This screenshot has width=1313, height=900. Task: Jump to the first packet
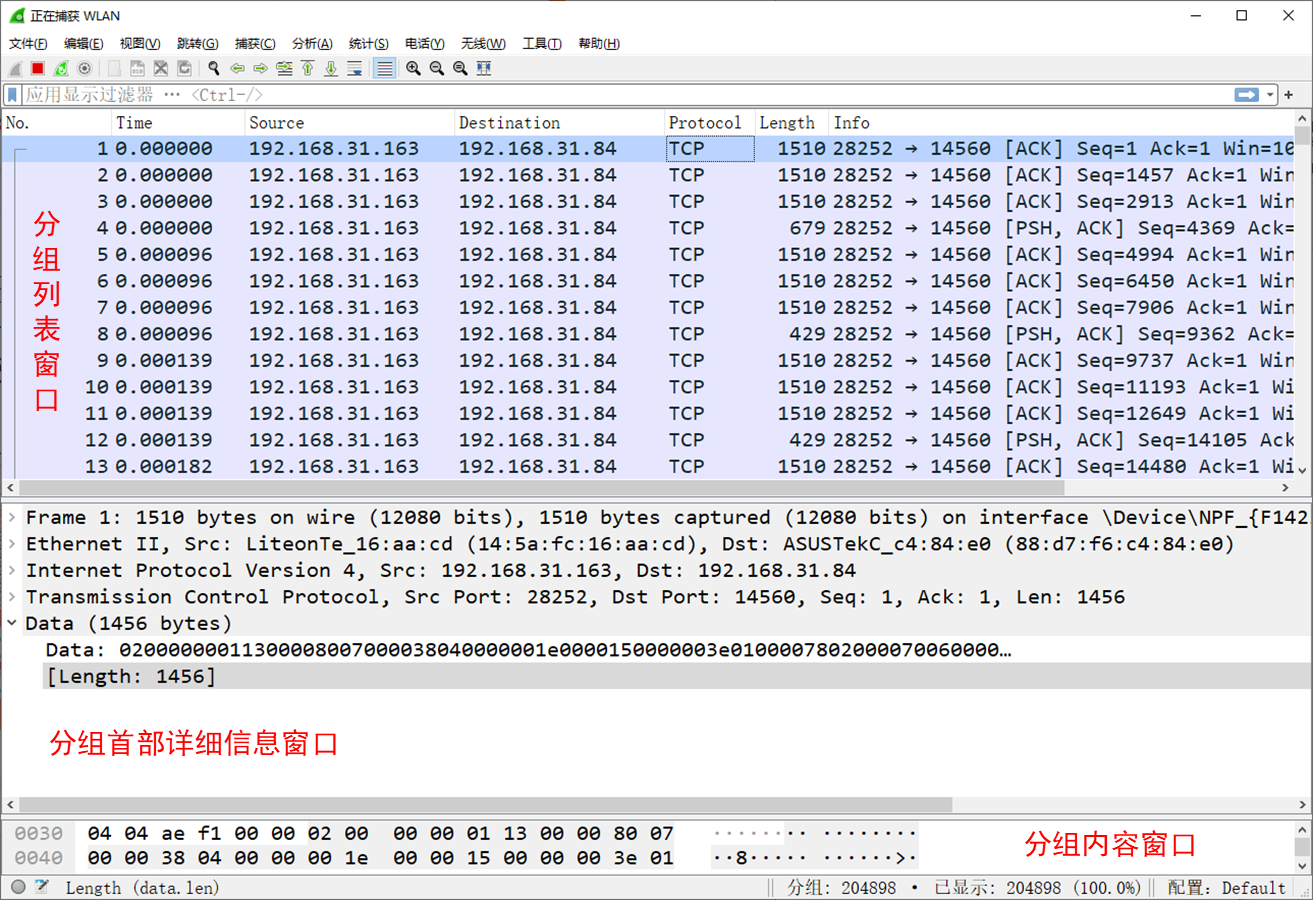(x=307, y=69)
